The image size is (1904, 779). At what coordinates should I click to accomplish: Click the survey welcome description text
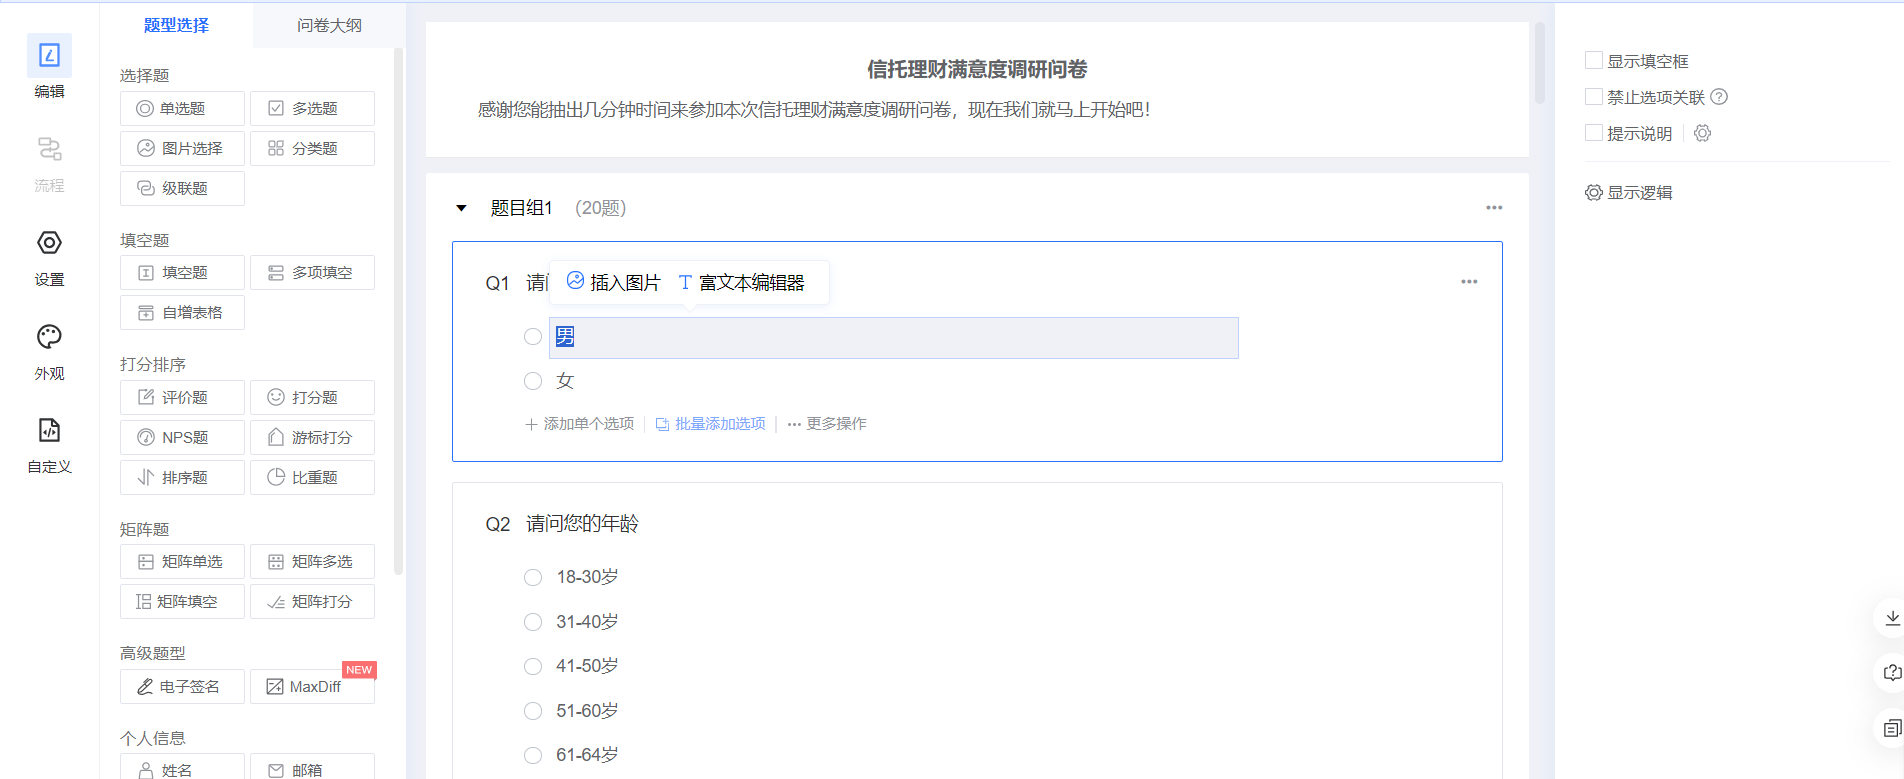(814, 109)
